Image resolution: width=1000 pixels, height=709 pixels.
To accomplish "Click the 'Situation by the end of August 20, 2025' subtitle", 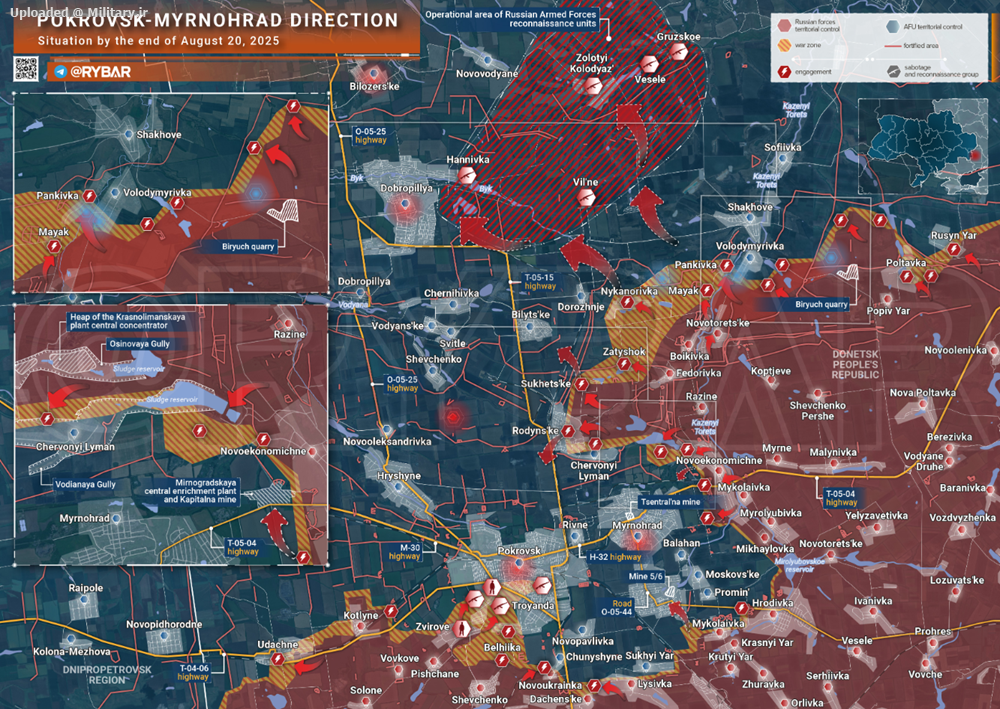I will coord(159,41).
